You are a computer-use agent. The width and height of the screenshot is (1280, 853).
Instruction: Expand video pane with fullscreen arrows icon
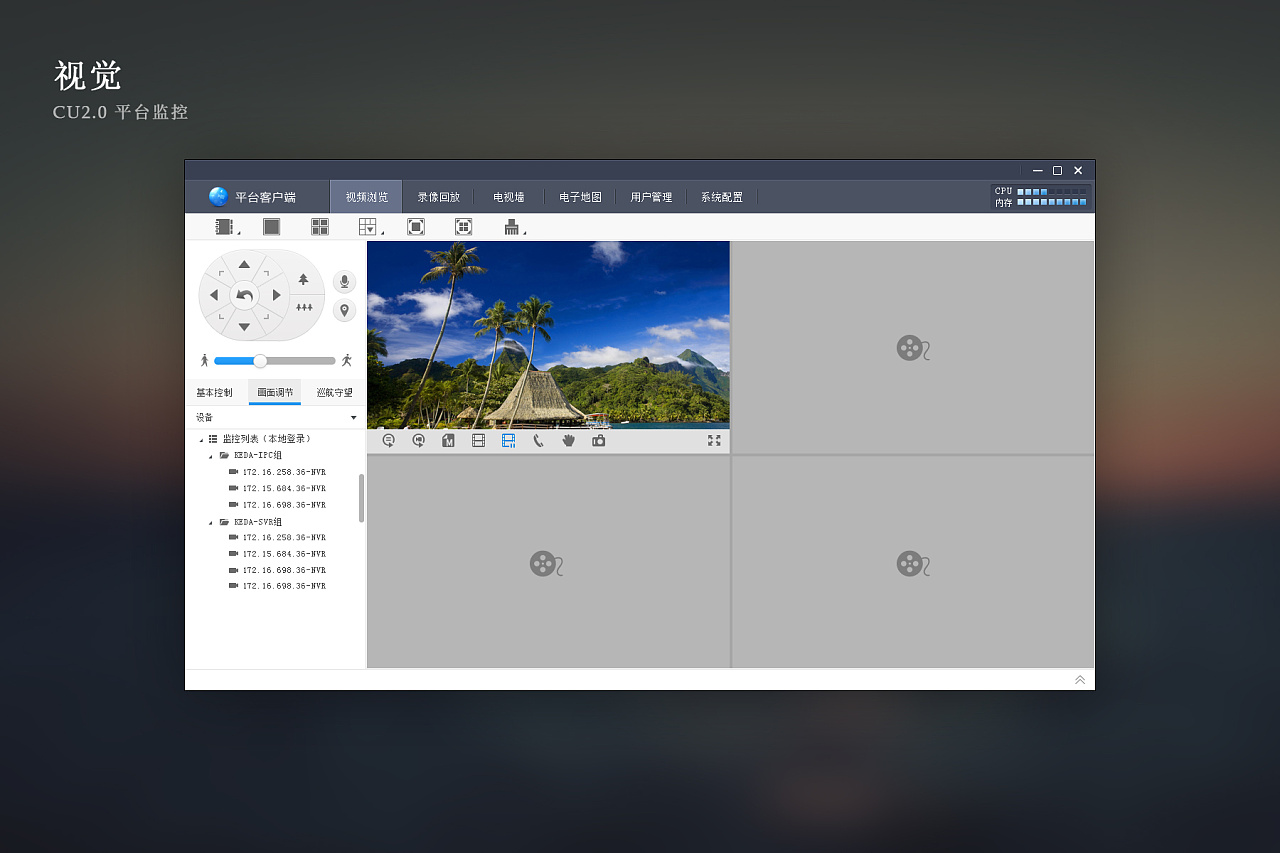(x=714, y=440)
